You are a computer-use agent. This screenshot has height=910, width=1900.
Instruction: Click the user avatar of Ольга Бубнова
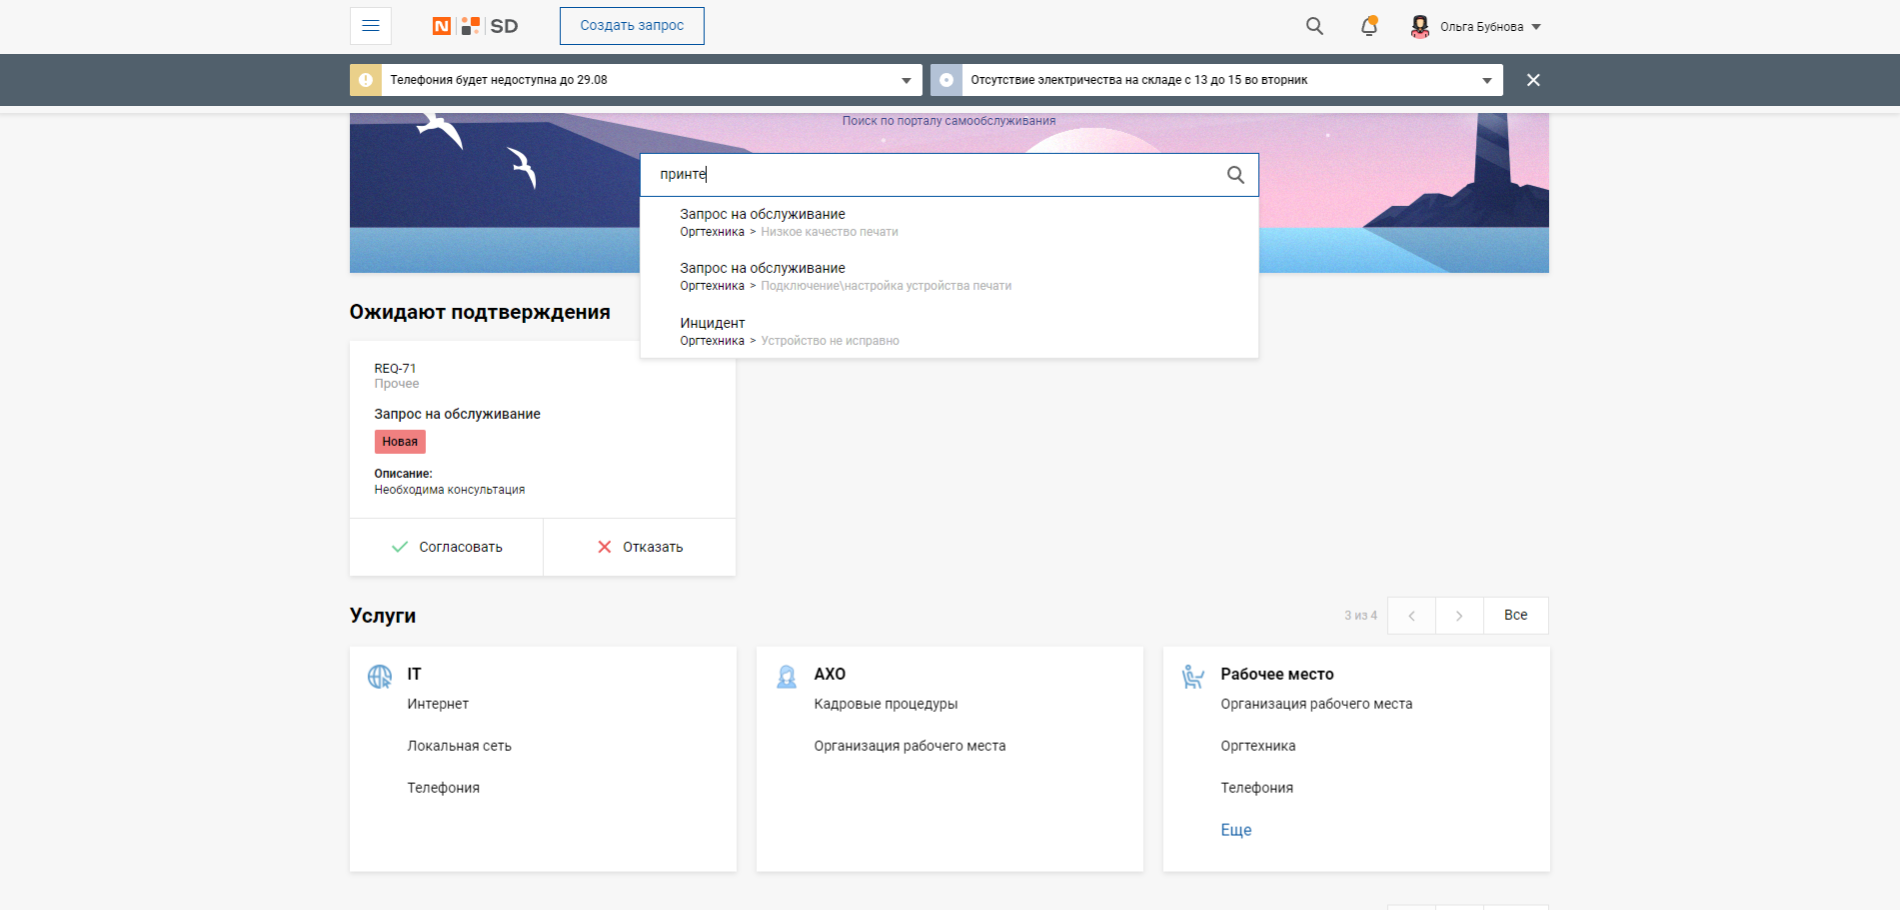[1419, 26]
